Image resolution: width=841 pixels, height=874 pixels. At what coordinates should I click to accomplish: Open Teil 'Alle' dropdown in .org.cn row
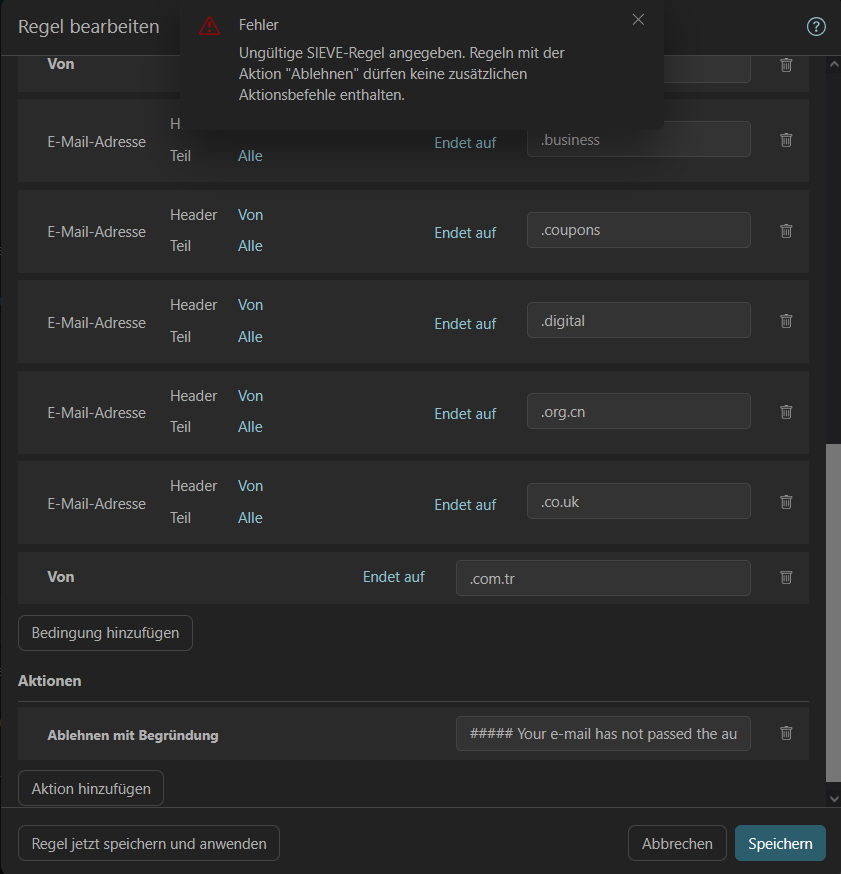coord(250,427)
